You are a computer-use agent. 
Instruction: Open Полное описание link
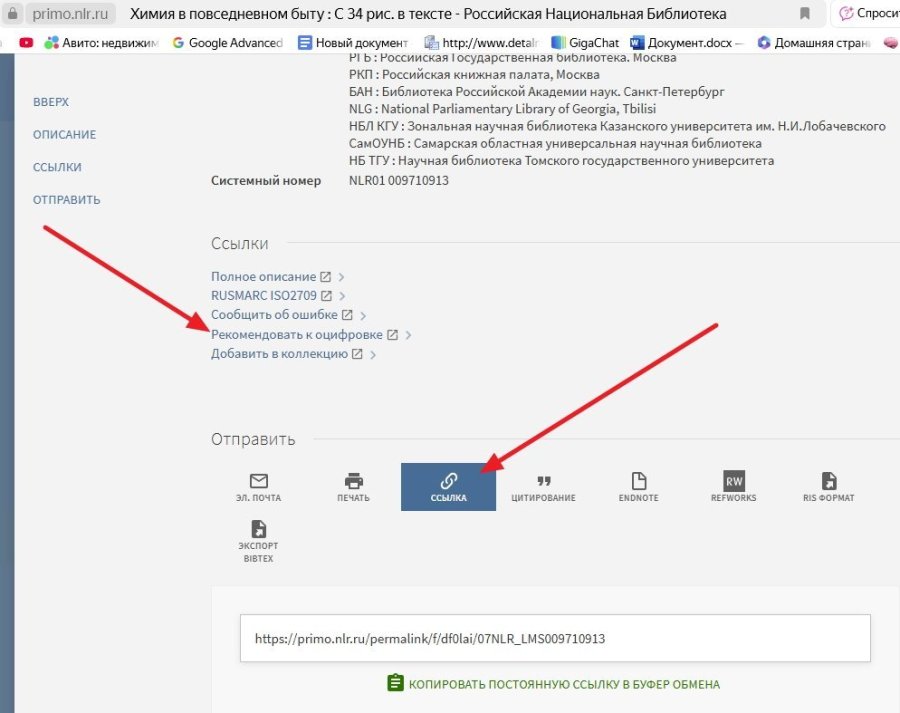pos(263,276)
